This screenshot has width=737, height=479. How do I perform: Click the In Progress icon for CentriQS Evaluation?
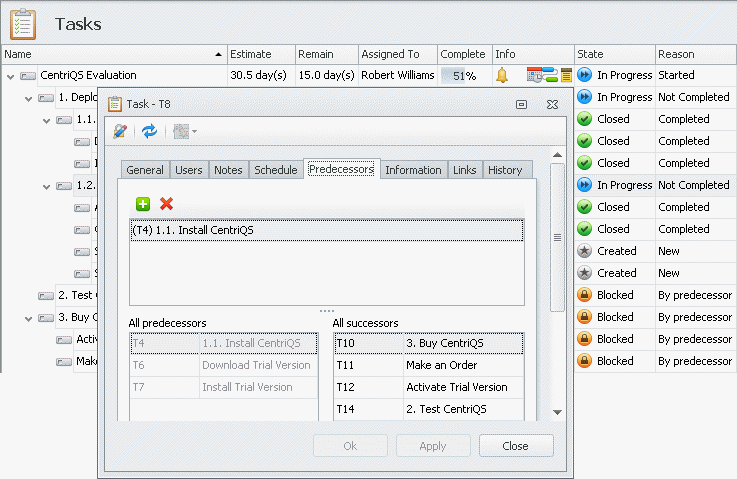[585, 75]
